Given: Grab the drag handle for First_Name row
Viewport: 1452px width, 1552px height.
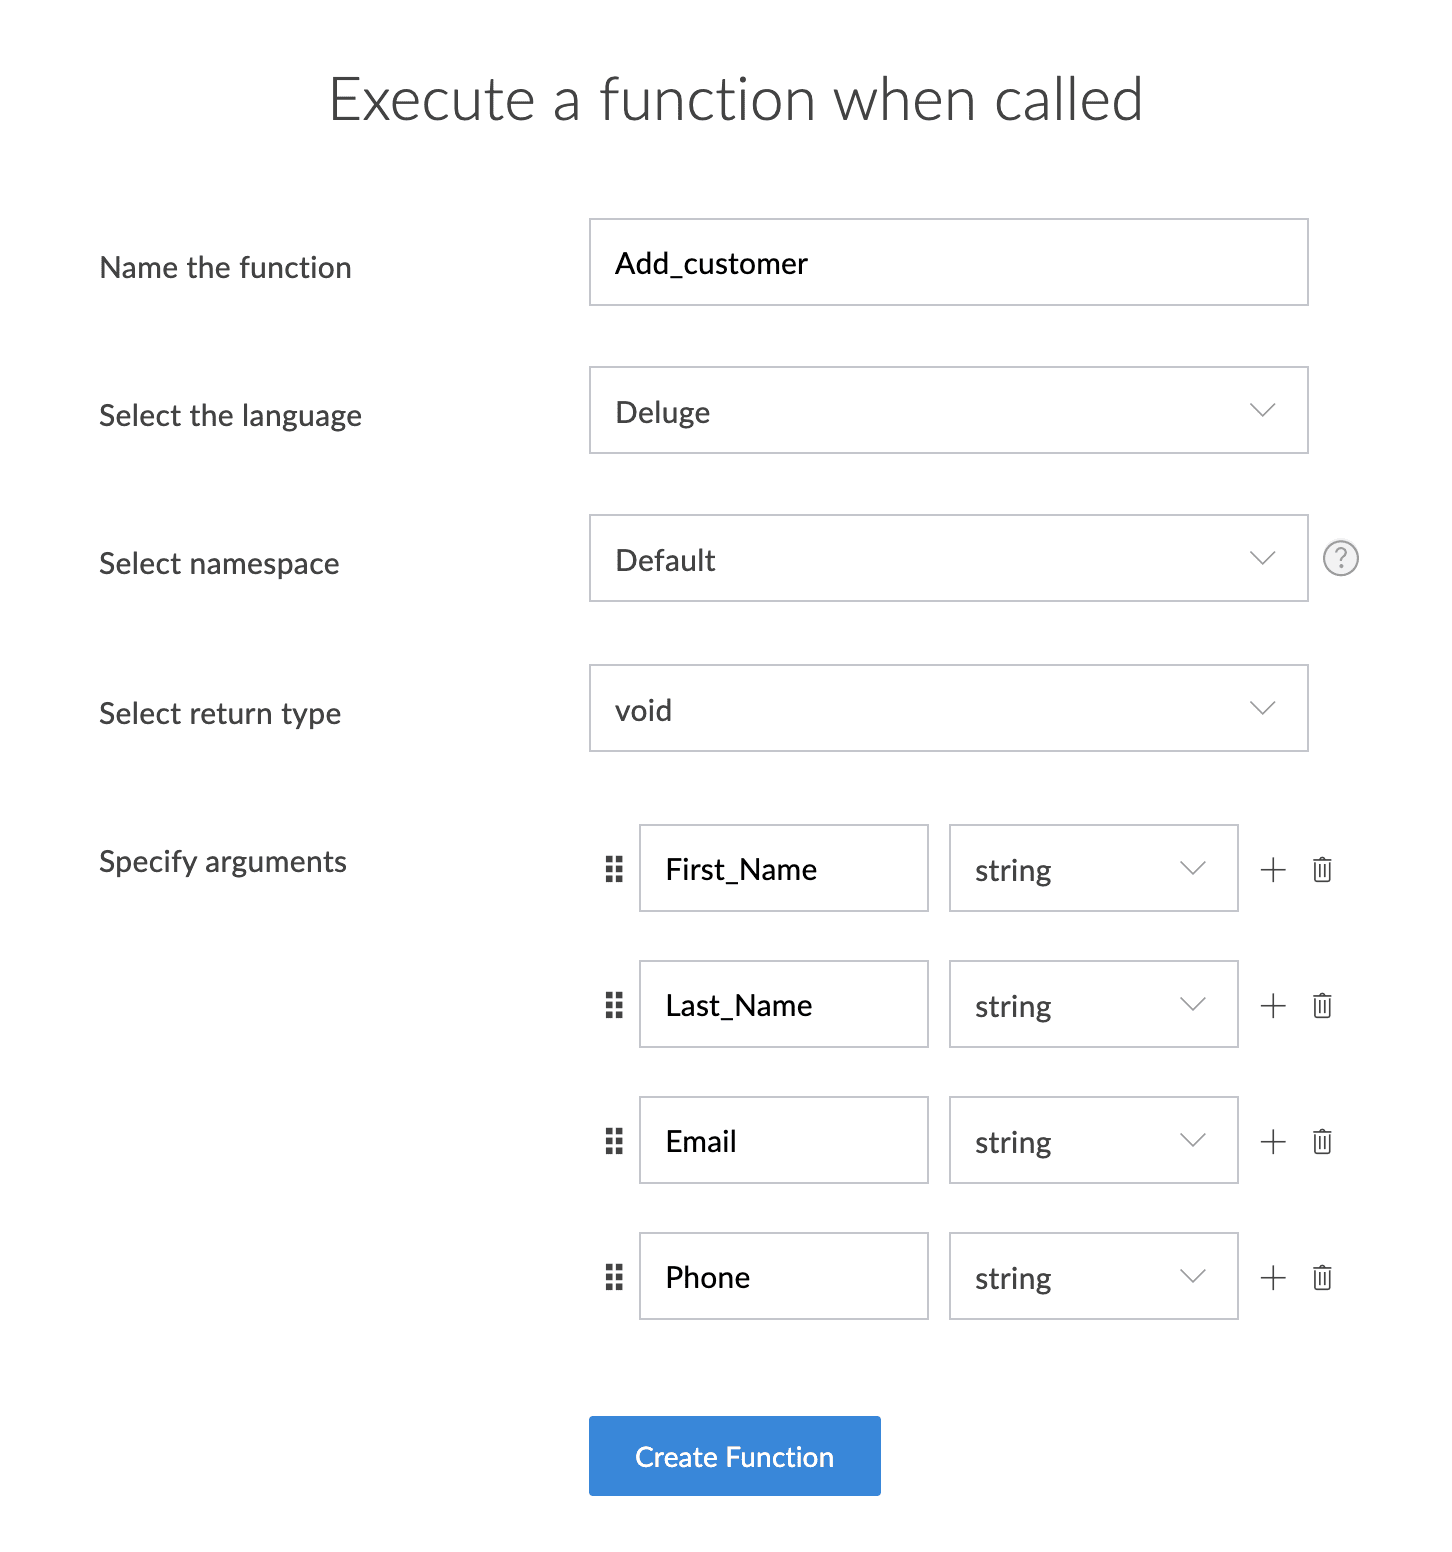Looking at the screenshot, I should [614, 869].
